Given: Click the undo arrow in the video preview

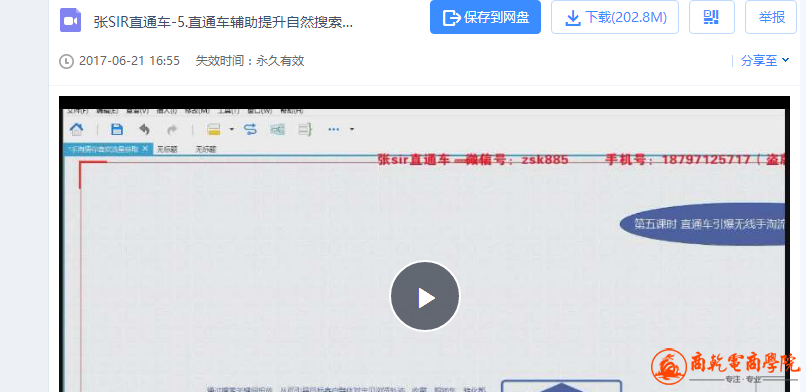Looking at the screenshot, I should click(144, 129).
